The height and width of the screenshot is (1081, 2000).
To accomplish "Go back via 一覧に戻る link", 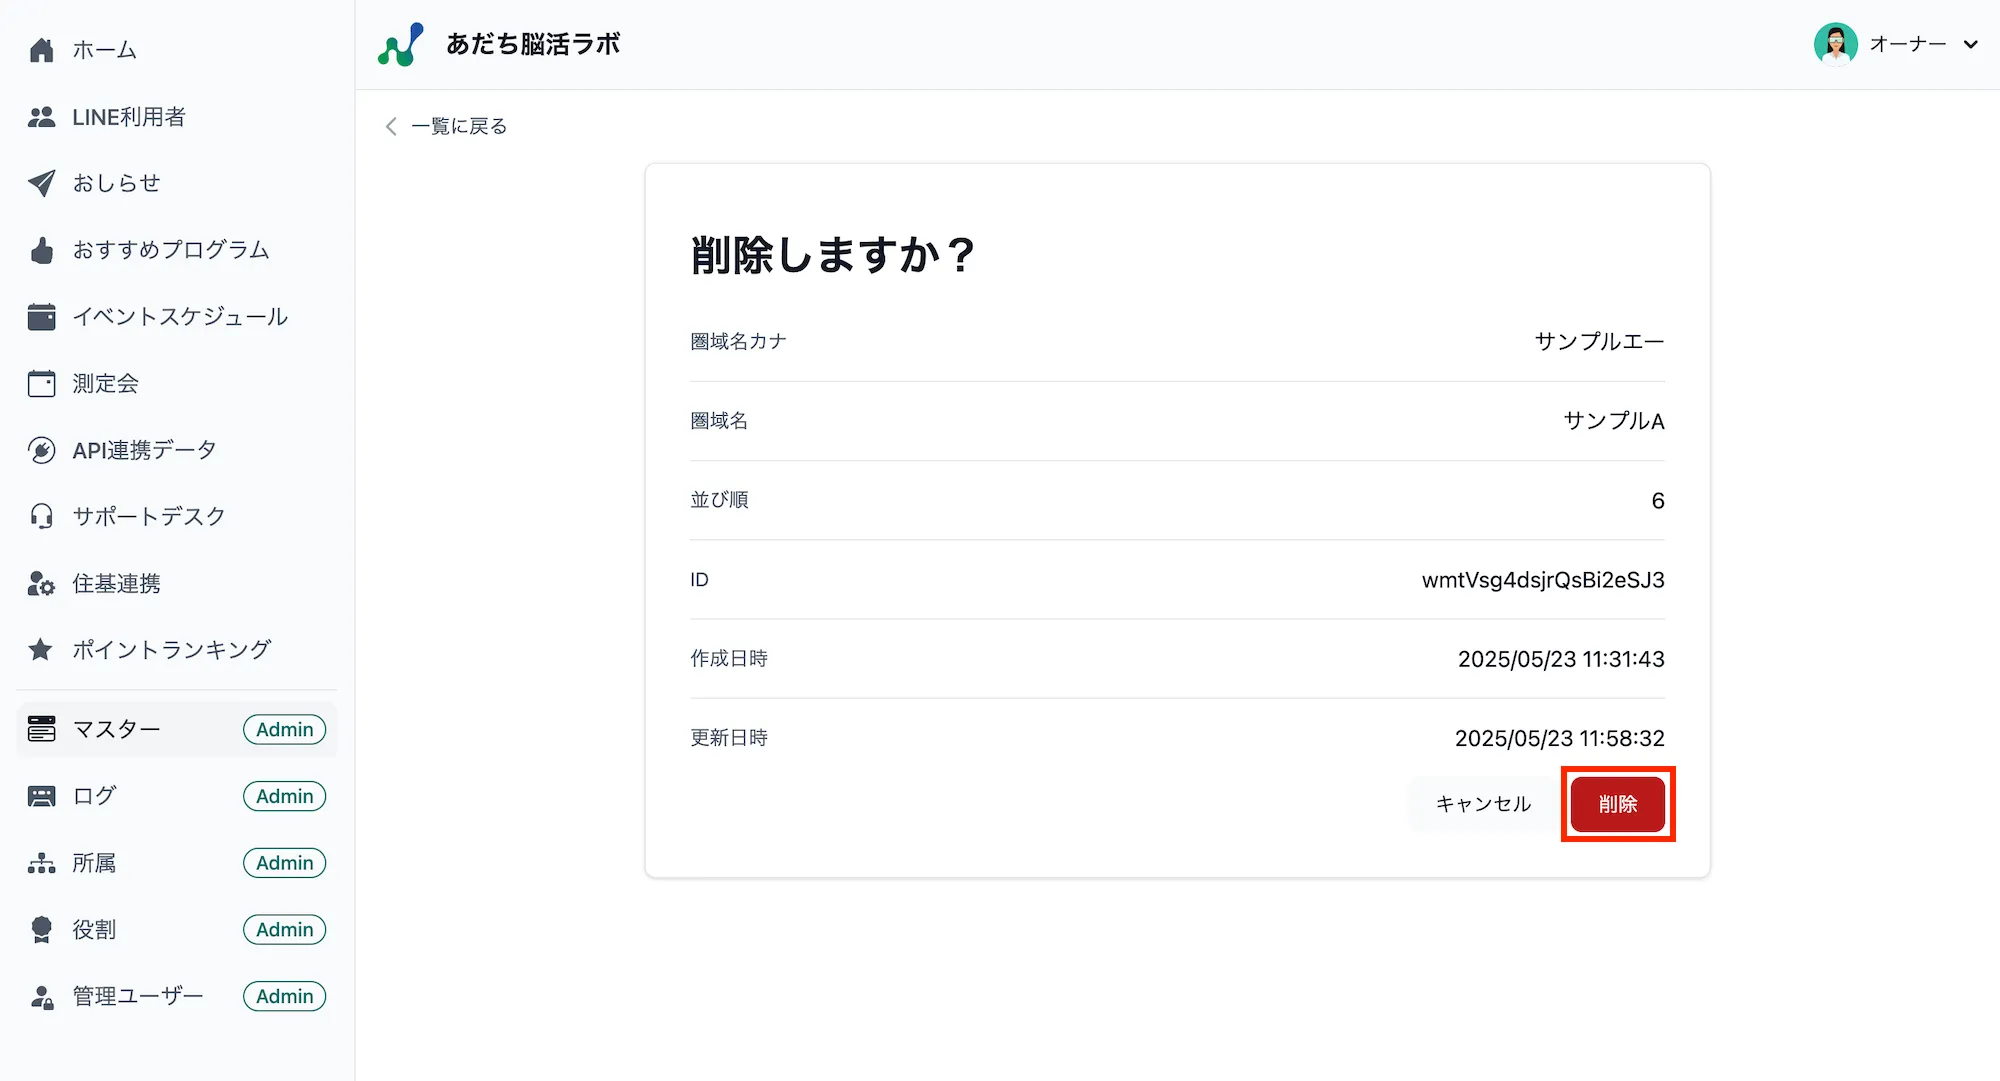I will click(445, 126).
